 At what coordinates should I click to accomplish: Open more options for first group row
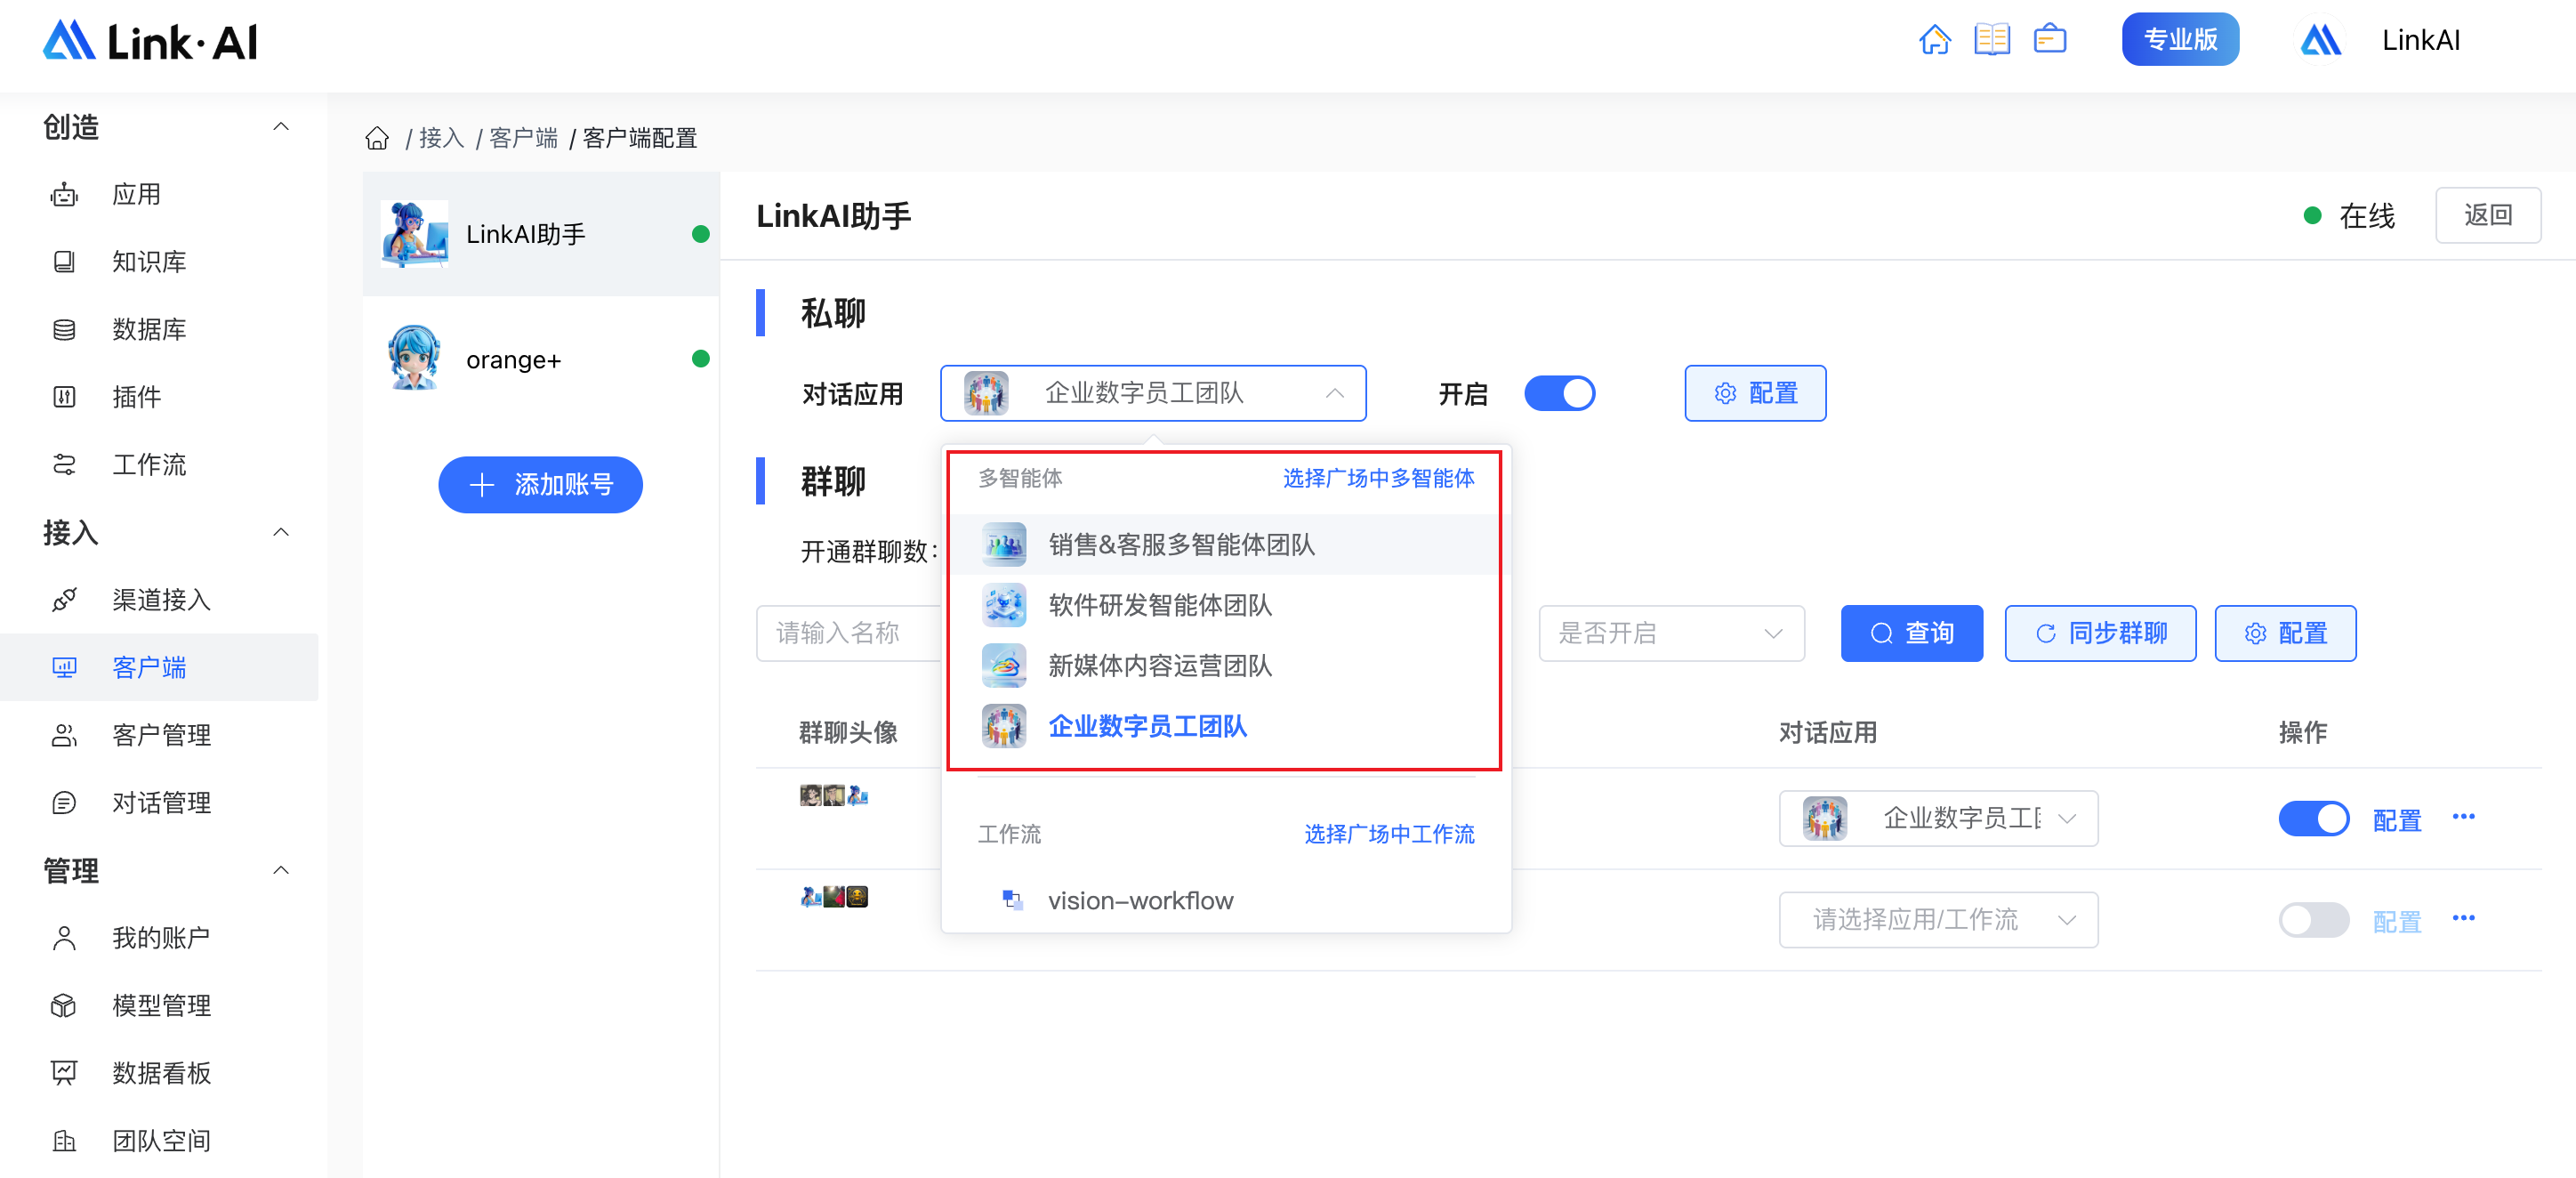(2463, 817)
